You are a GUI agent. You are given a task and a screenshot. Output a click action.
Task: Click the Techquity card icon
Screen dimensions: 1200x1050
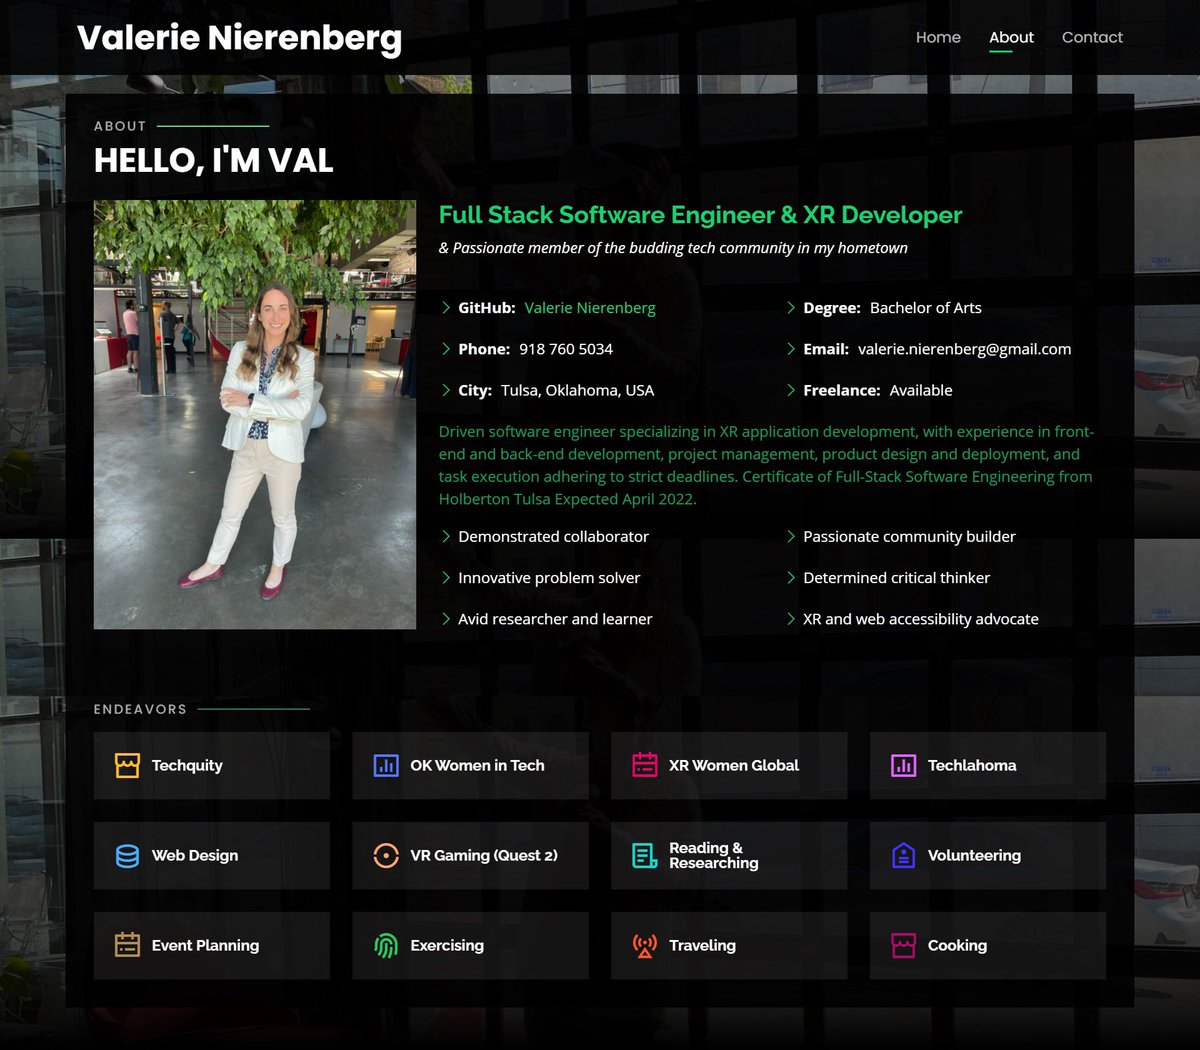pos(127,766)
